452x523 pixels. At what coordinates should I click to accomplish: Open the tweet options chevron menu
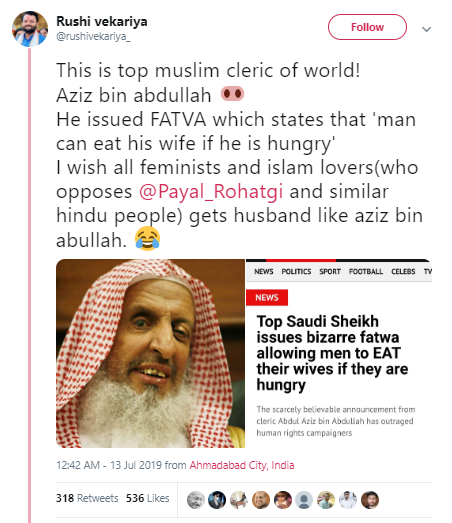426,29
